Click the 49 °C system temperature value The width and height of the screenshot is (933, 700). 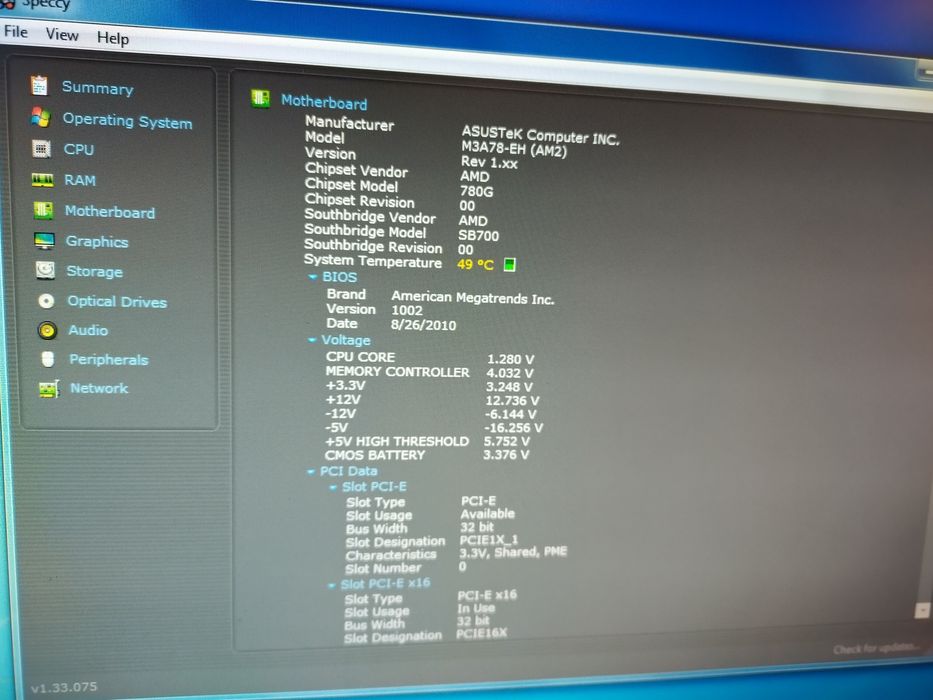coord(475,264)
